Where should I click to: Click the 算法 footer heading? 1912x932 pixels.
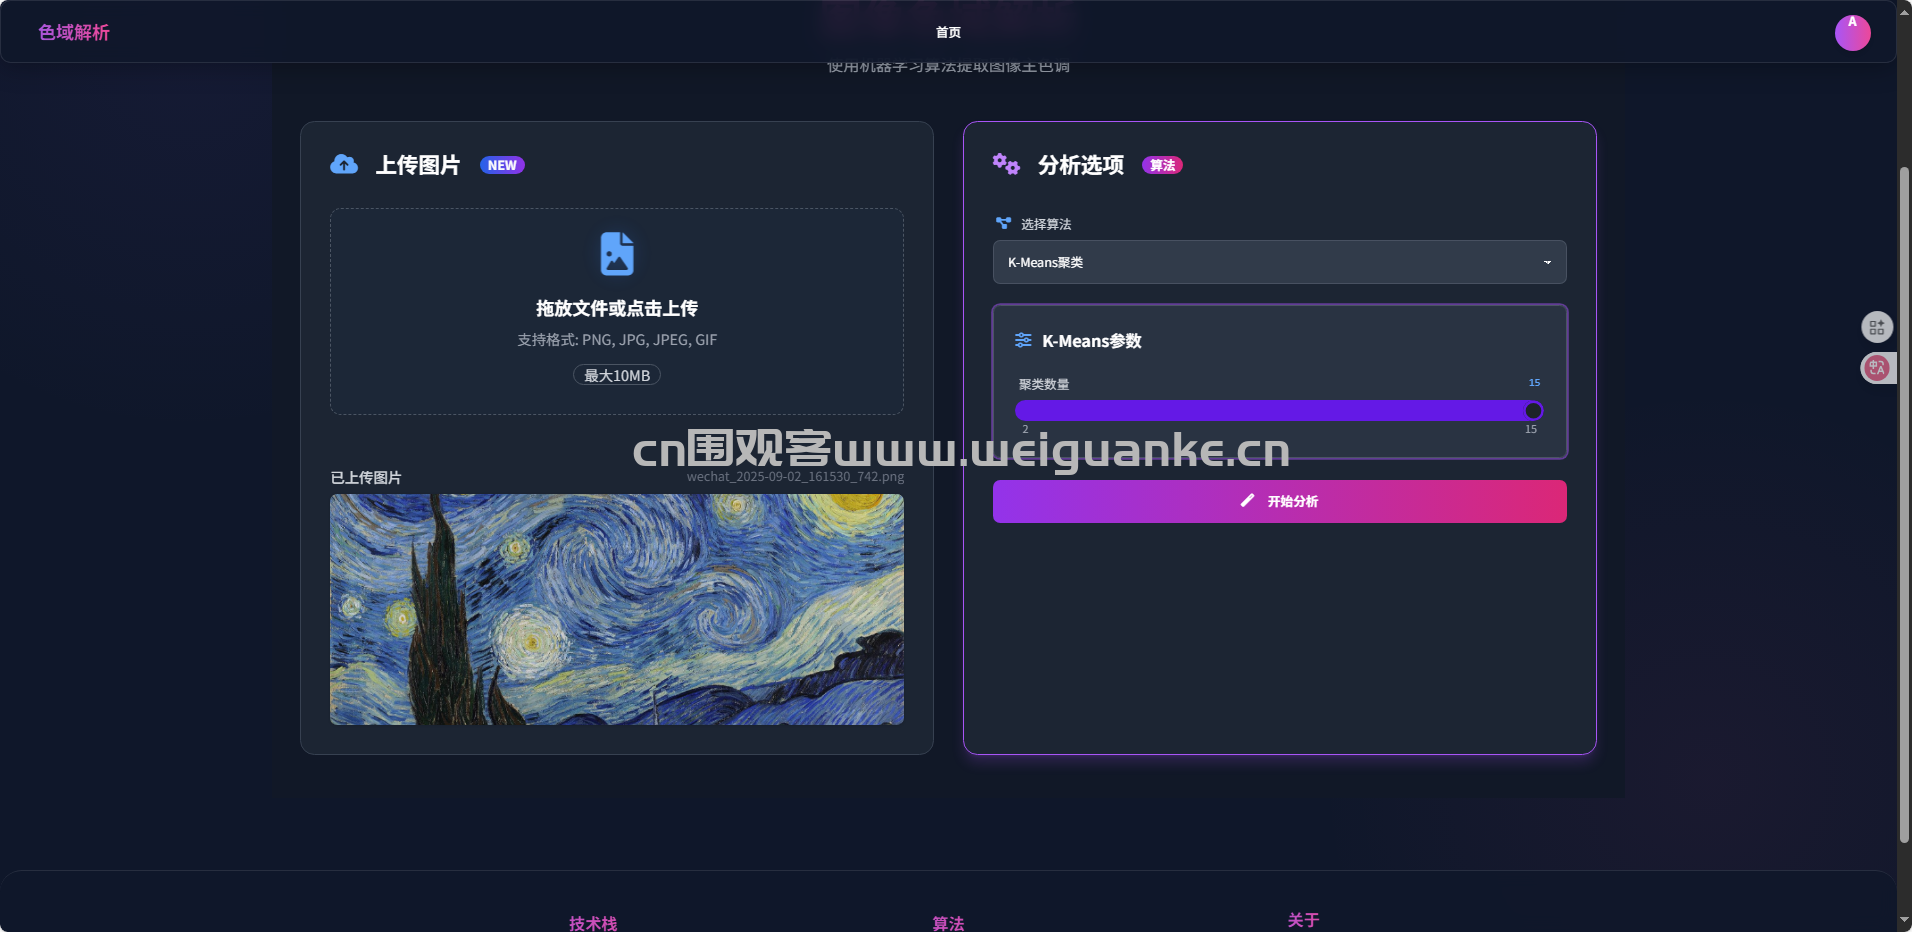pos(948,923)
